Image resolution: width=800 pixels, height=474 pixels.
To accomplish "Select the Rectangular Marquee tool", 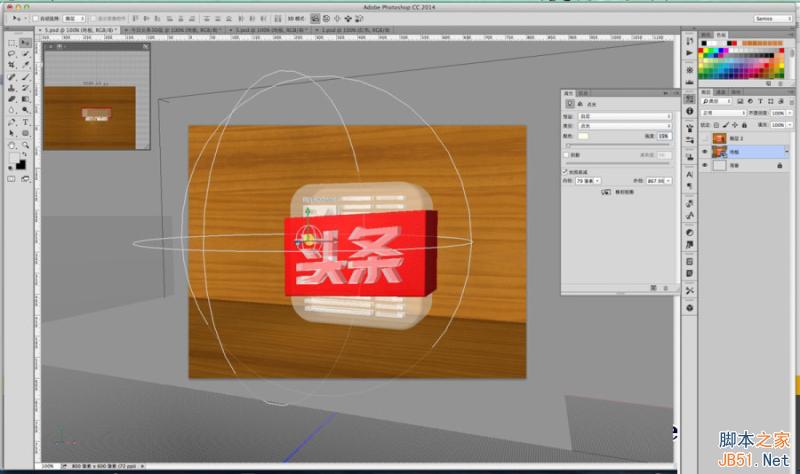I will click(x=12, y=43).
